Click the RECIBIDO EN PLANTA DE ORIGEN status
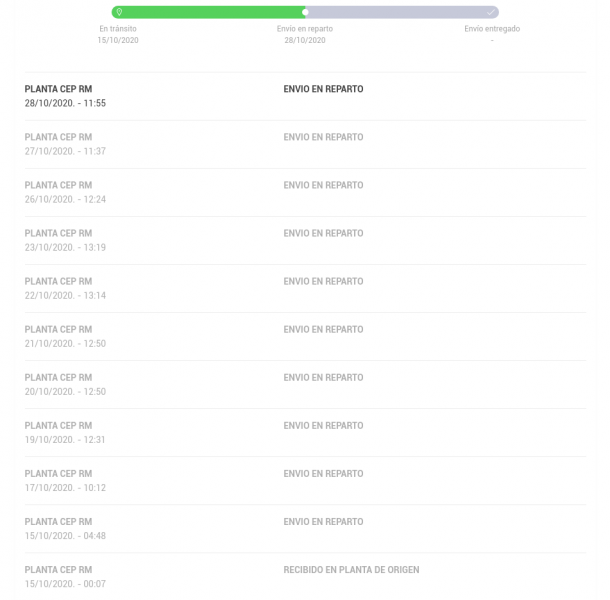The width and height of the screenshot is (610, 600). point(351,570)
